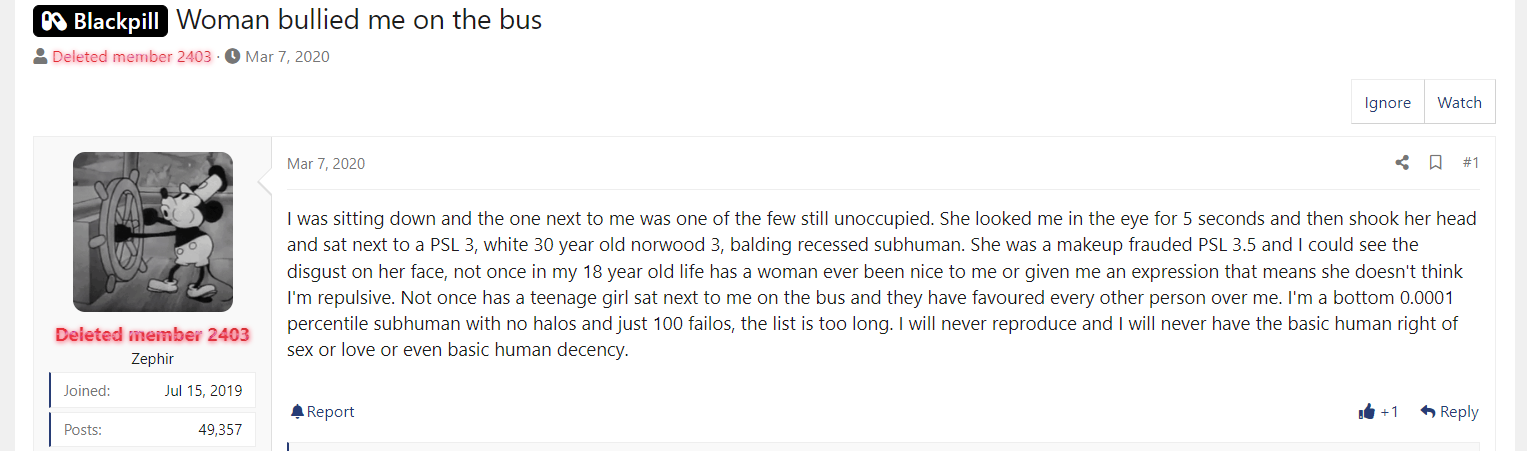The width and height of the screenshot is (1527, 451).
Task: Click the clock icon beside thread date
Action: point(233,57)
